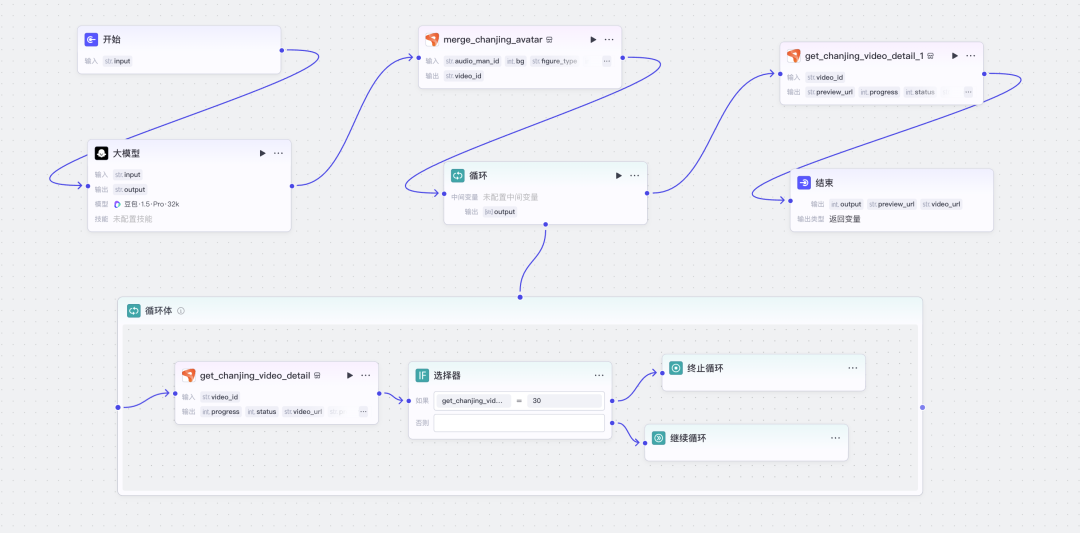Click the merge_chanjing_avatar plugin icon
The height and width of the screenshot is (533, 1080).
432,39
